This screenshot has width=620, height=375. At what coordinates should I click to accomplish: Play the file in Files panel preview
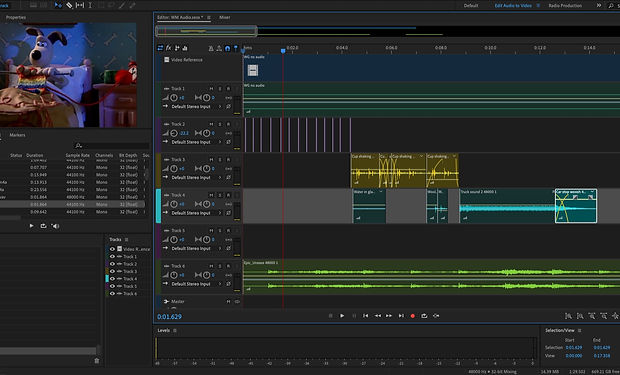pos(32,226)
